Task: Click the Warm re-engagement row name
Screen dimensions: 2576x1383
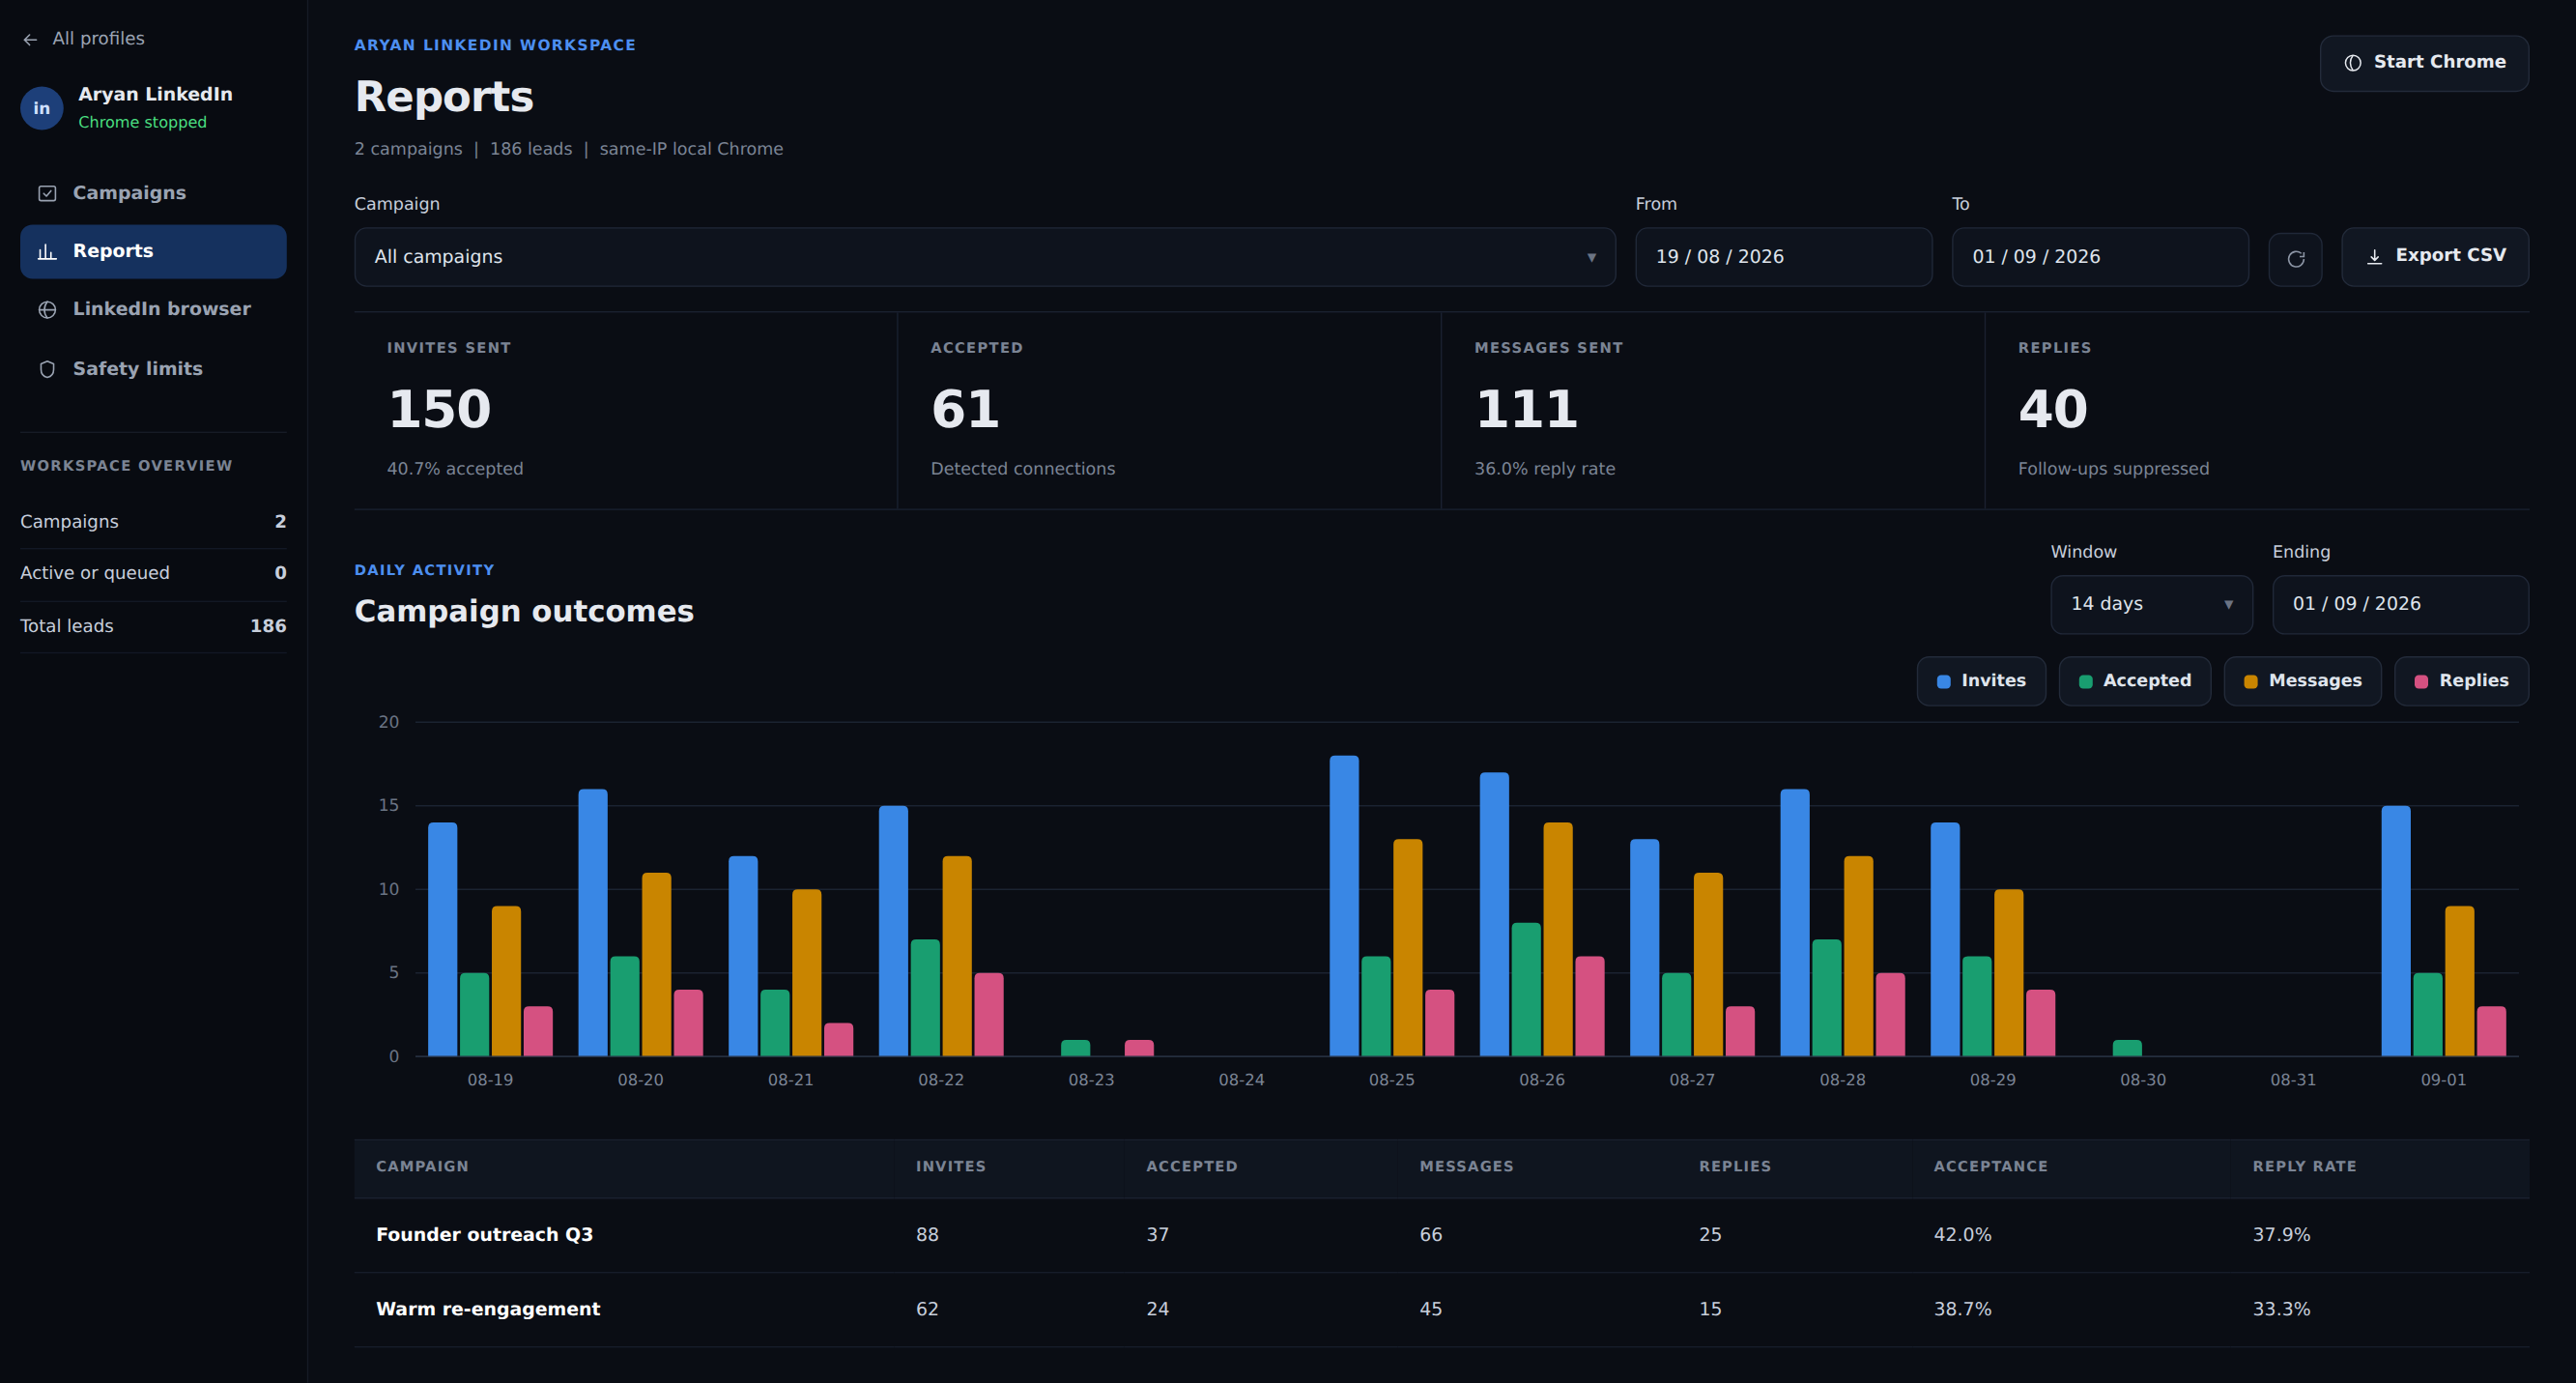Action: tap(488, 1309)
